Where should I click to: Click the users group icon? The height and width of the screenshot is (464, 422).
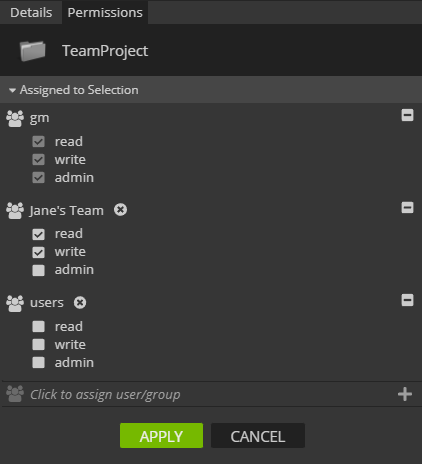(15, 303)
